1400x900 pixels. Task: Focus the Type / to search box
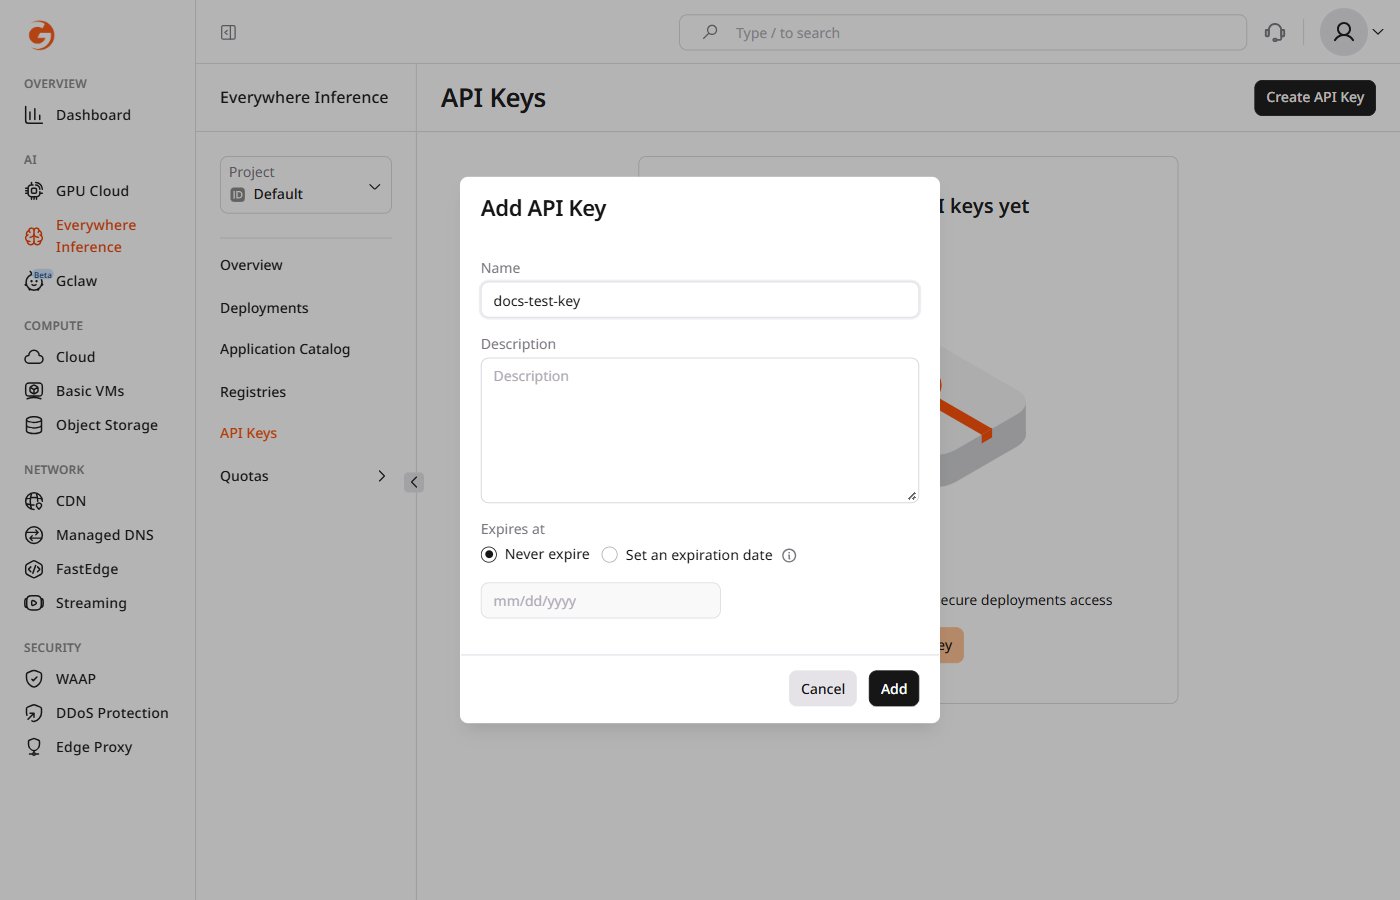[963, 32]
